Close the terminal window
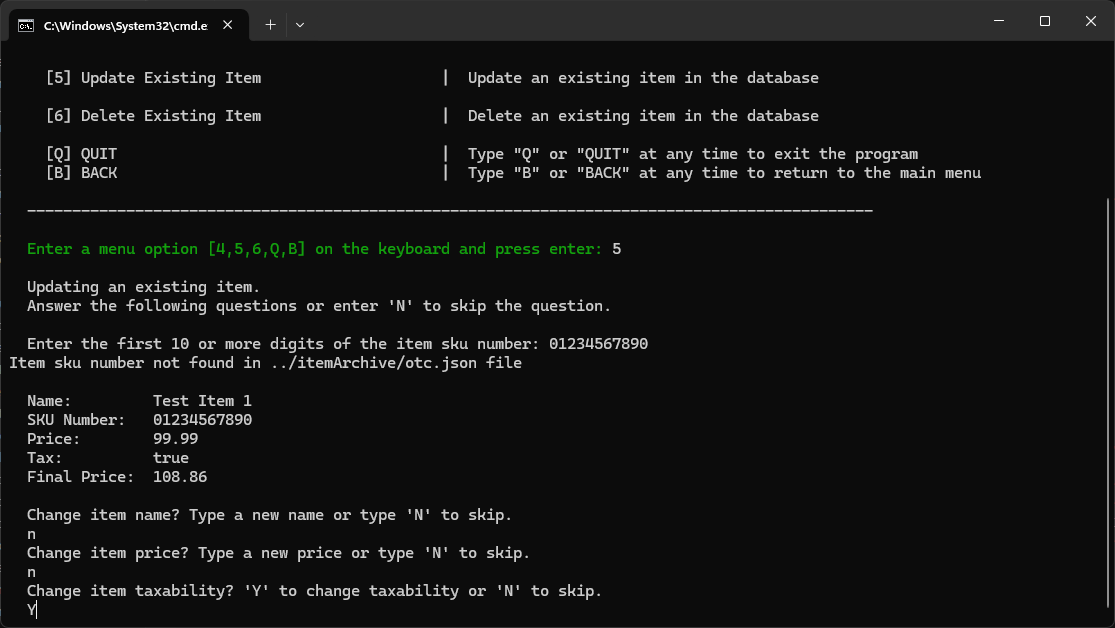Image resolution: width=1115 pixels, height=628 pixels. pos(1091,21)
